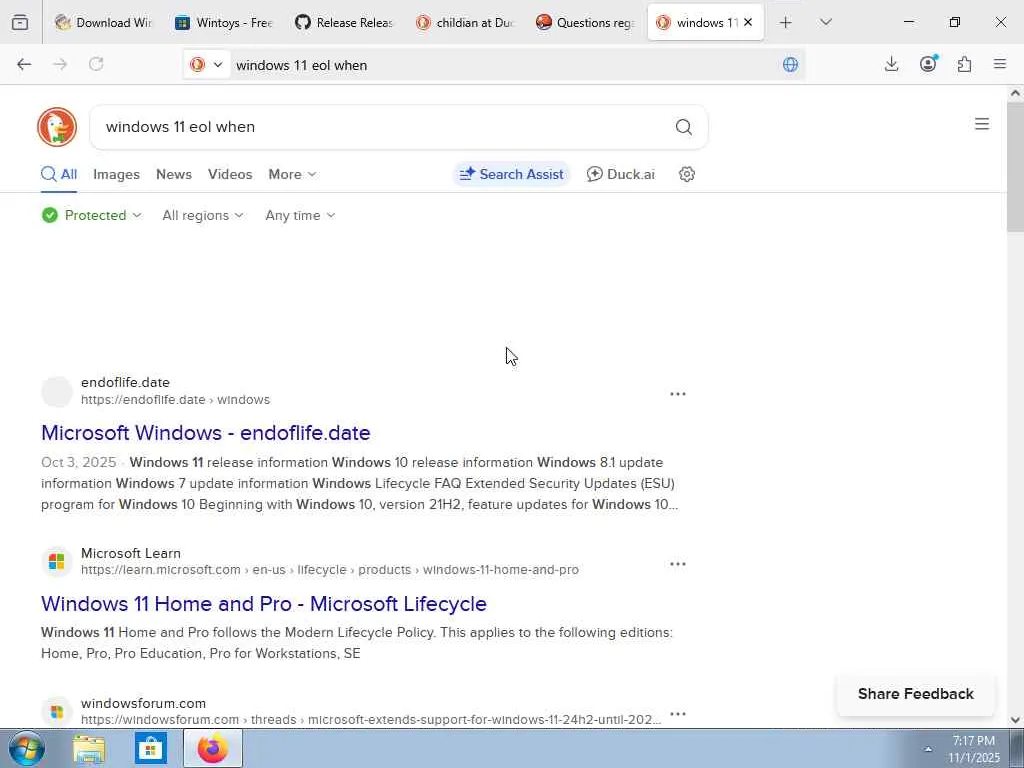The height and width of the screenshot is (768, 1024).
Task: Open Windows 11 Home and Pro link
Action: coord(264,603)
